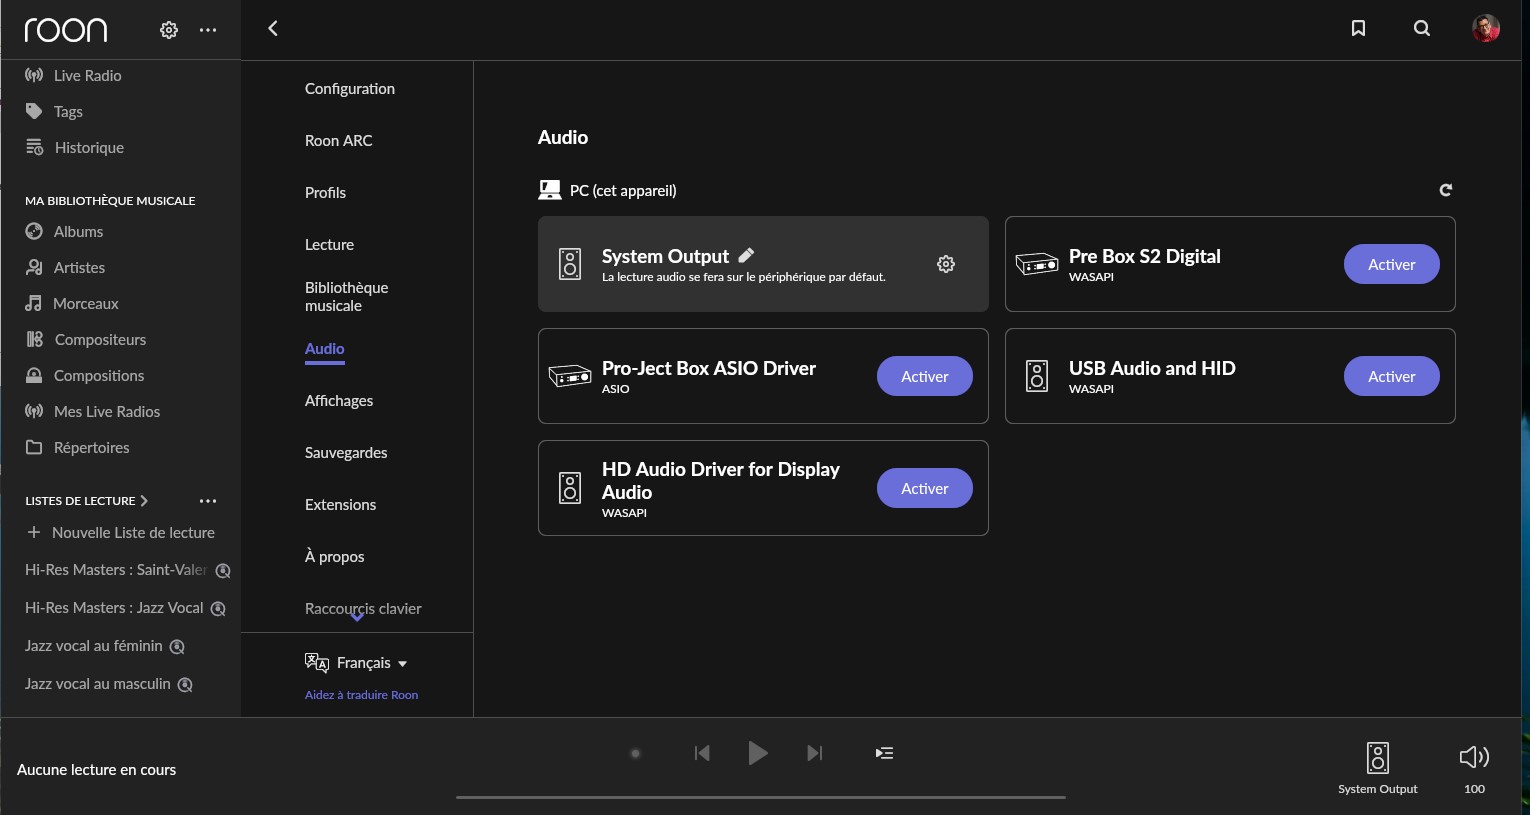Activate the Pre Box S2 Digital device
The height and width of the screenshot is (815, 1530).
point(1391,264)
